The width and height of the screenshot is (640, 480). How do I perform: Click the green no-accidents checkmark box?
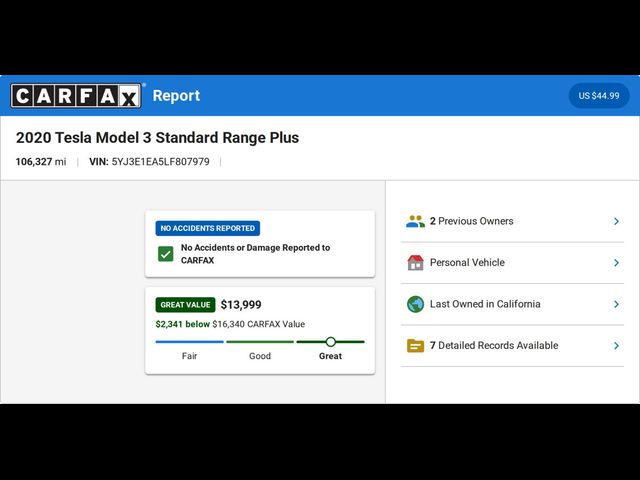click(166, 254)
